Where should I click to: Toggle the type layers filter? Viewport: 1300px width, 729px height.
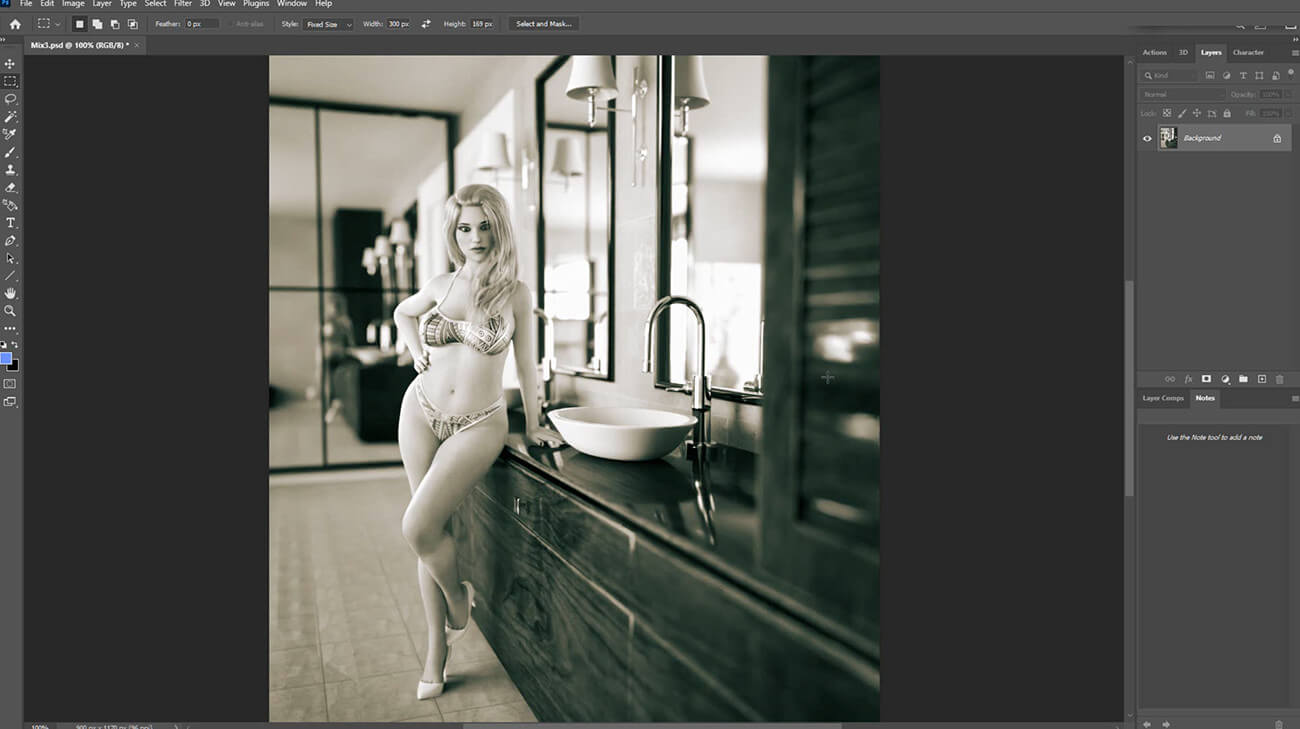[1243, 75]
